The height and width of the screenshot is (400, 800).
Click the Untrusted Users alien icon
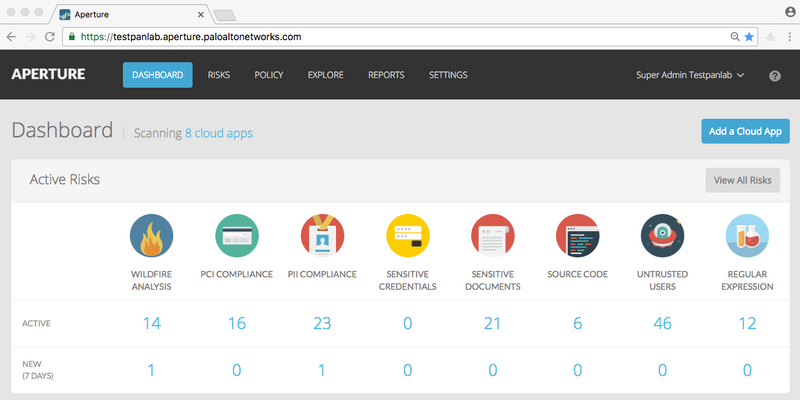[x=663, y=236]
